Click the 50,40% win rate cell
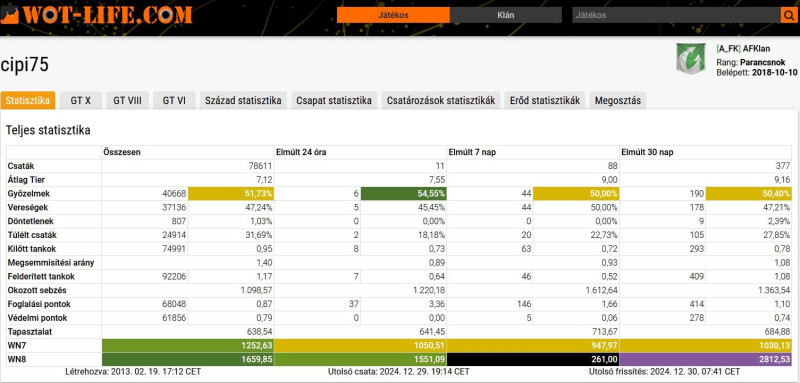The height and width of the screenshot is (383, 800). pos(749,194)
